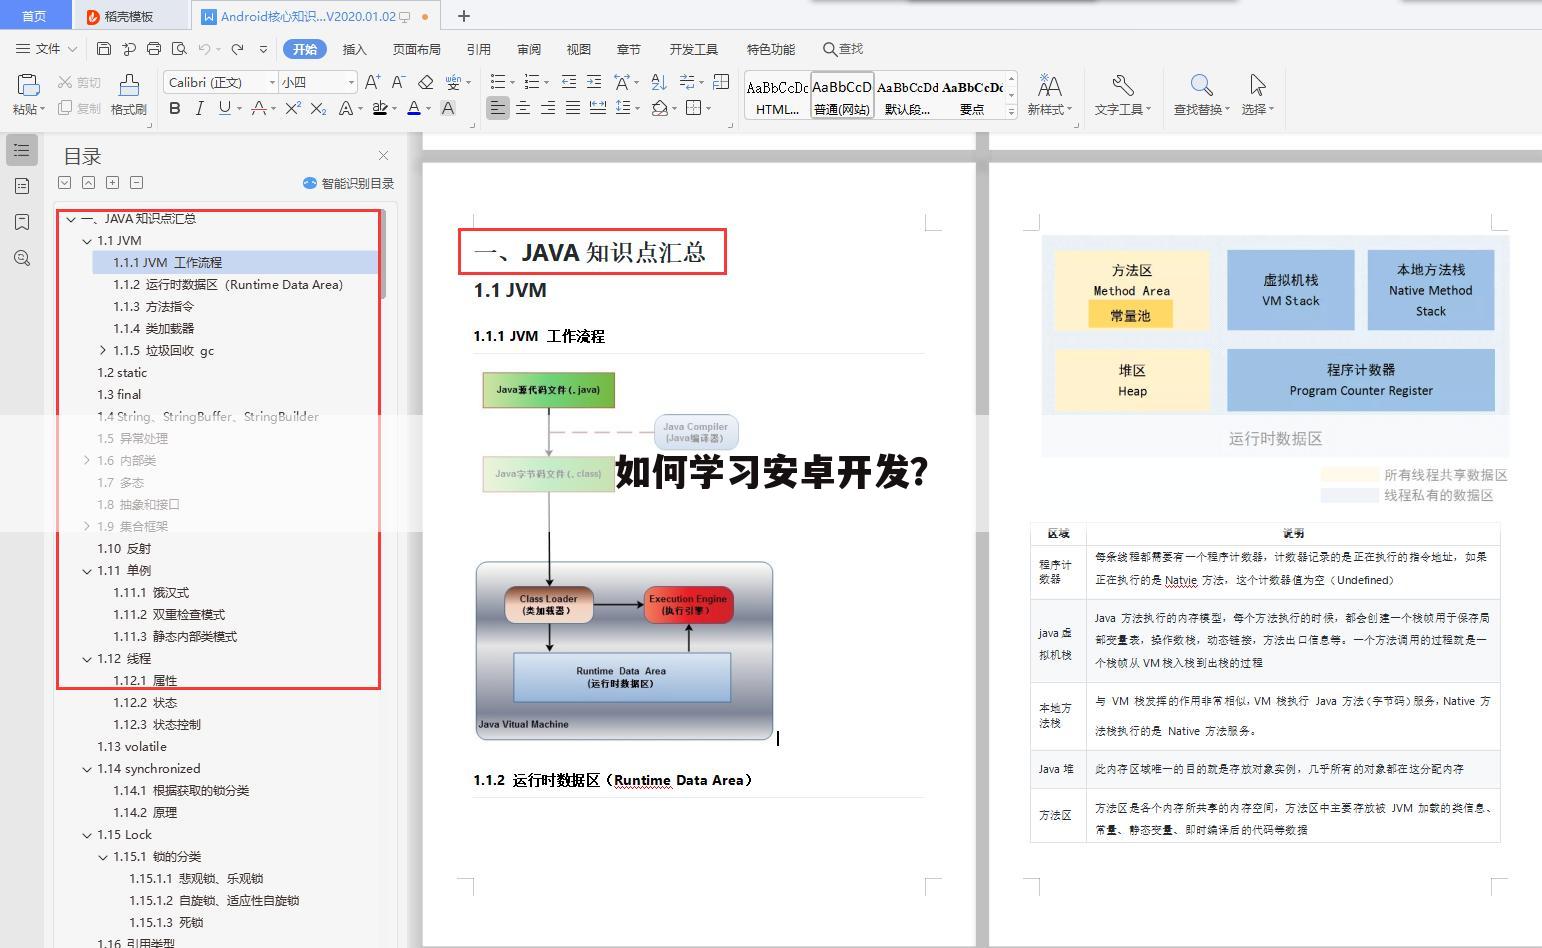Jump to 1.13 volatile in outline
Screen dimensions: 1542x948
[x=132, y=747]
